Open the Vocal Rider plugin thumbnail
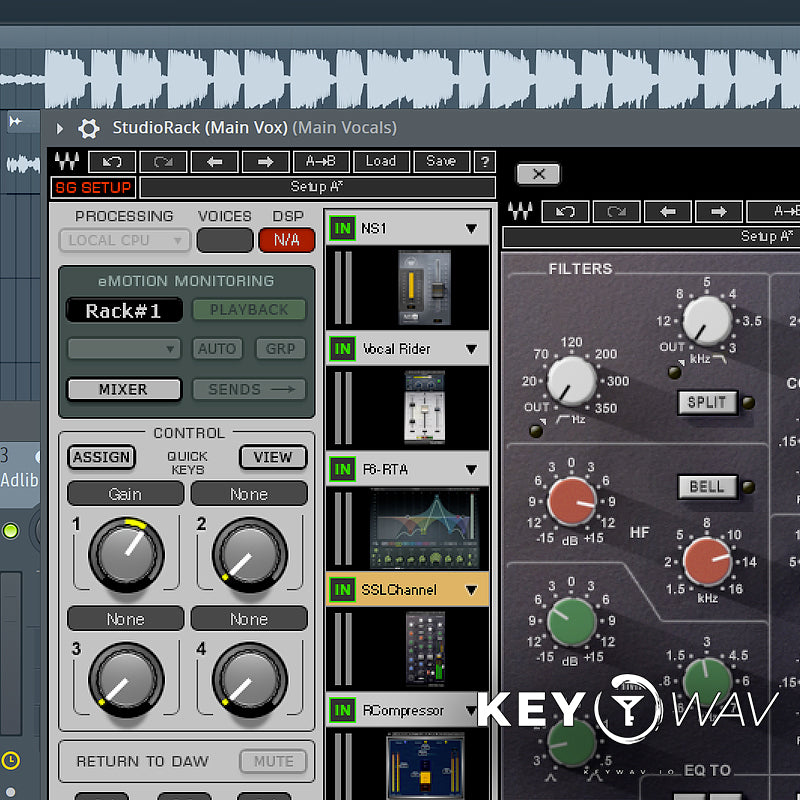The height and width of the screenshot is (800, 800). coord(424,407)
